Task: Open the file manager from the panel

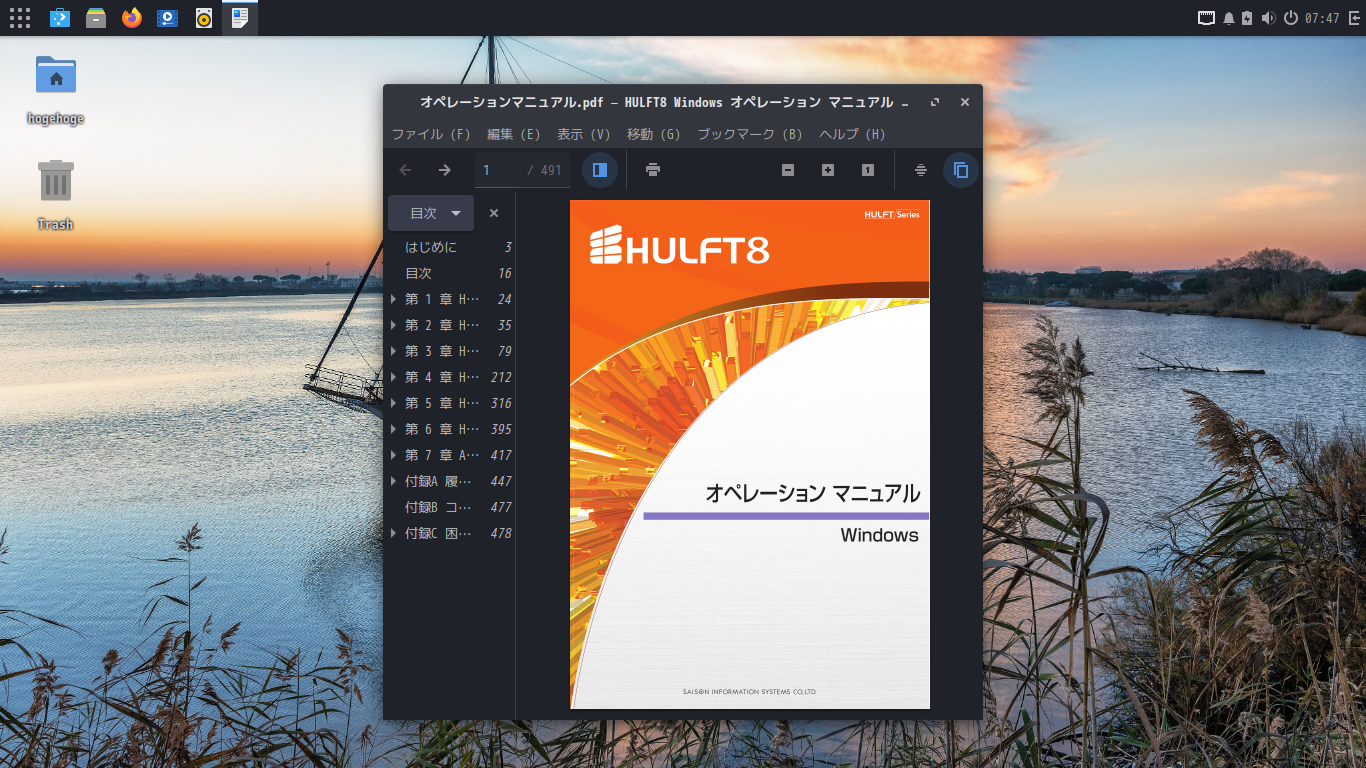Action: 96,18
